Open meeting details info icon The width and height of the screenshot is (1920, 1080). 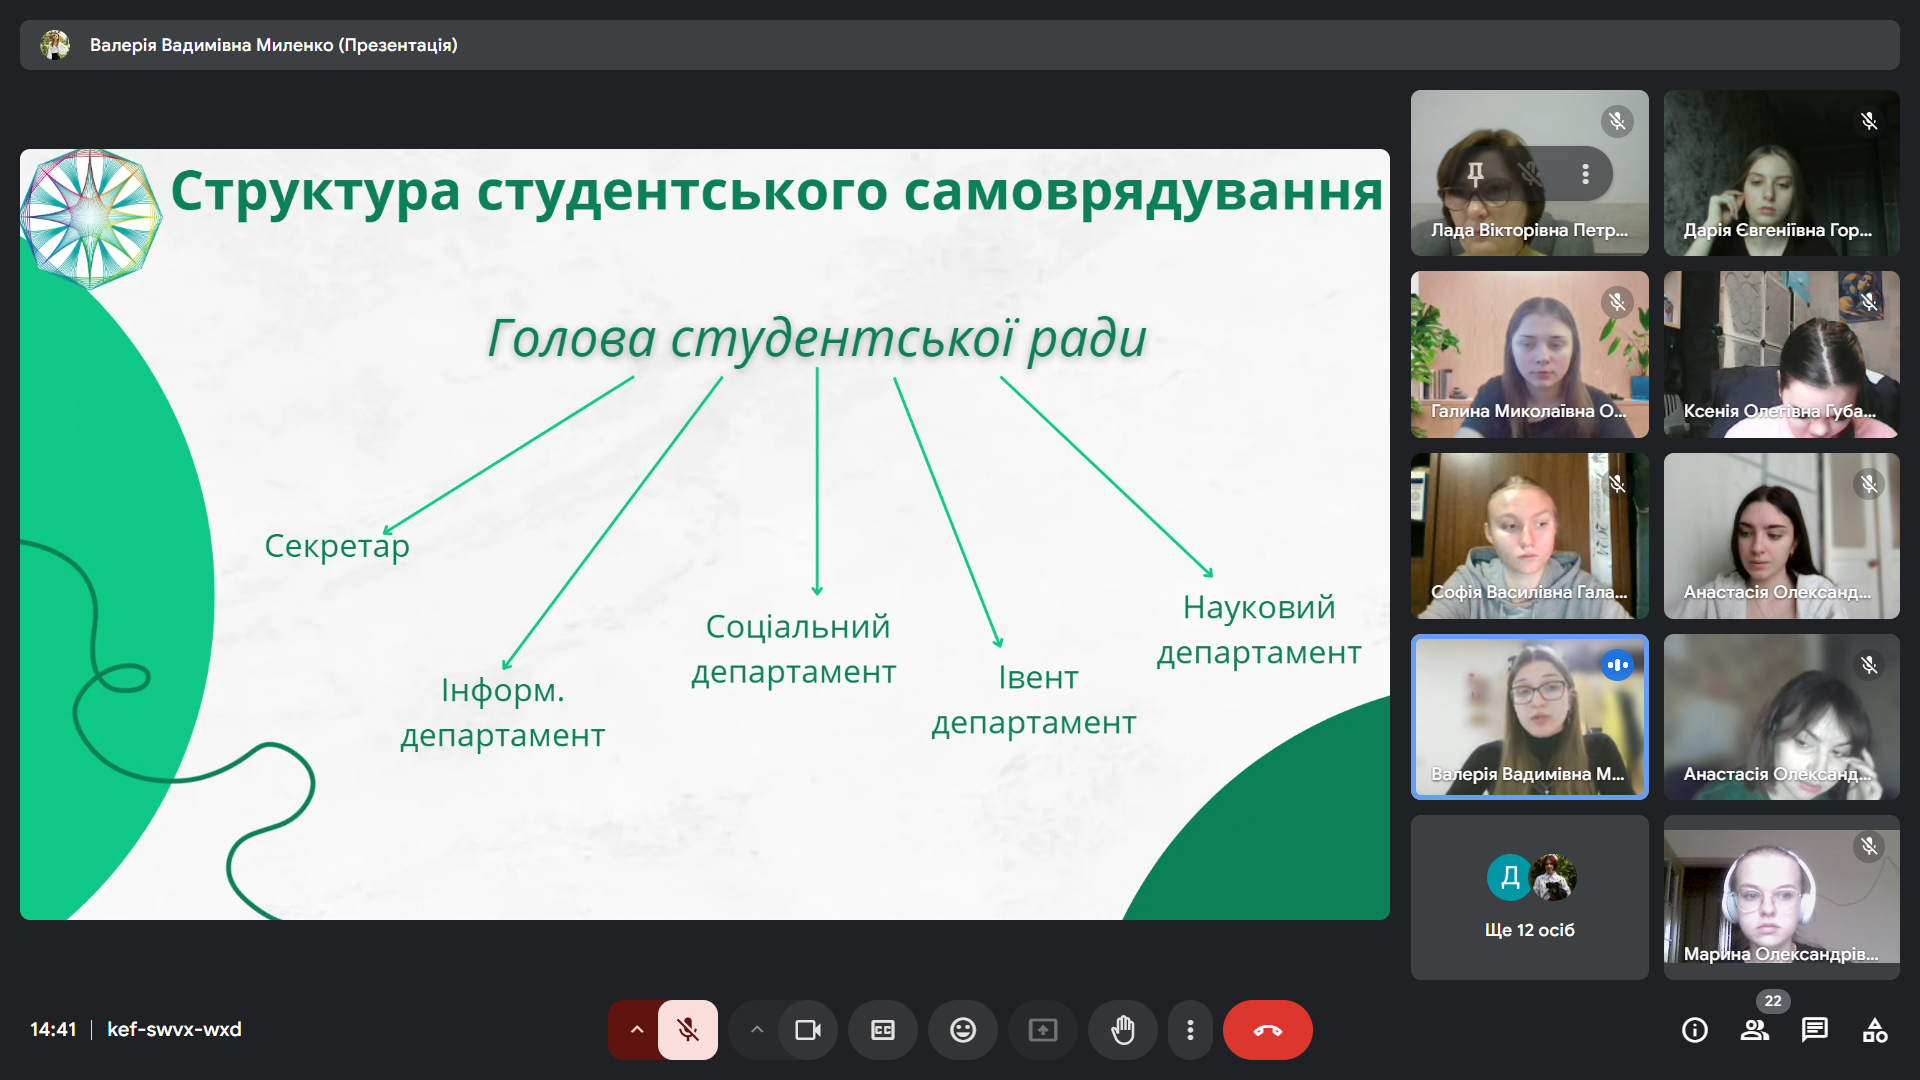1695,1030
